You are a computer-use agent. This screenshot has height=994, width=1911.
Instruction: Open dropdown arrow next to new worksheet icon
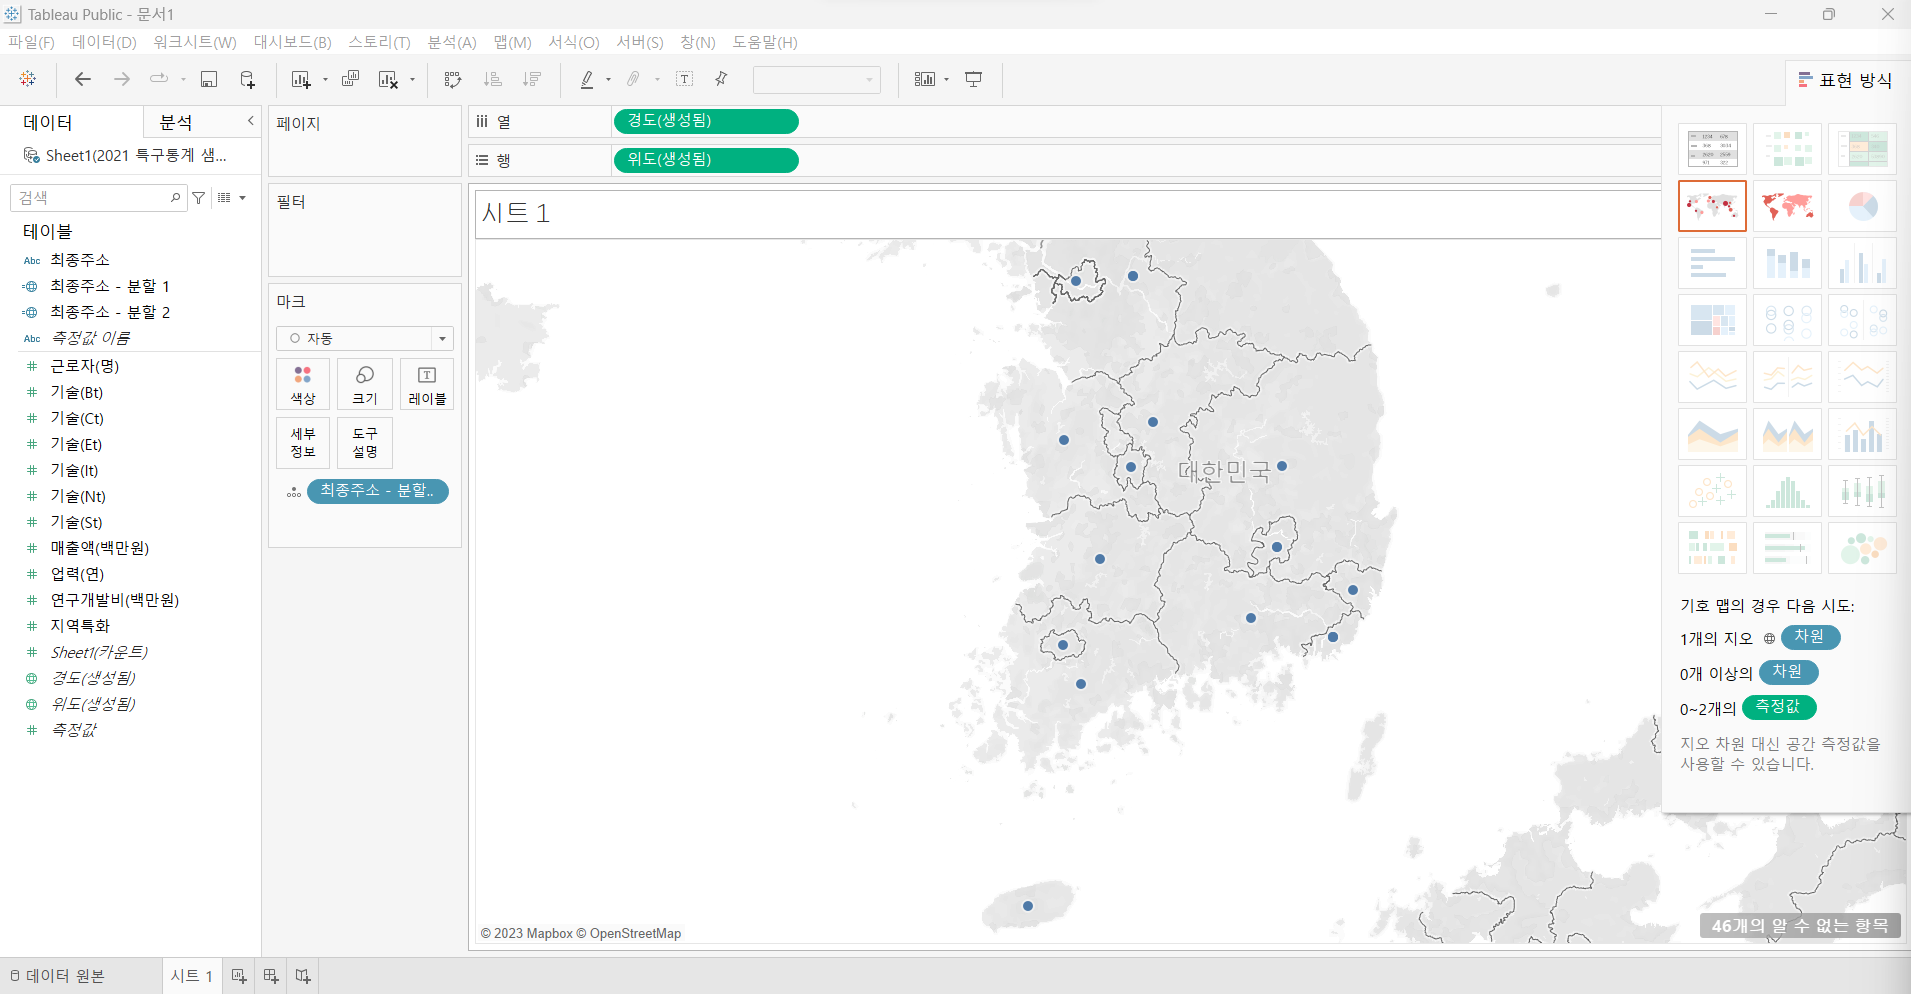click(325, 80)
